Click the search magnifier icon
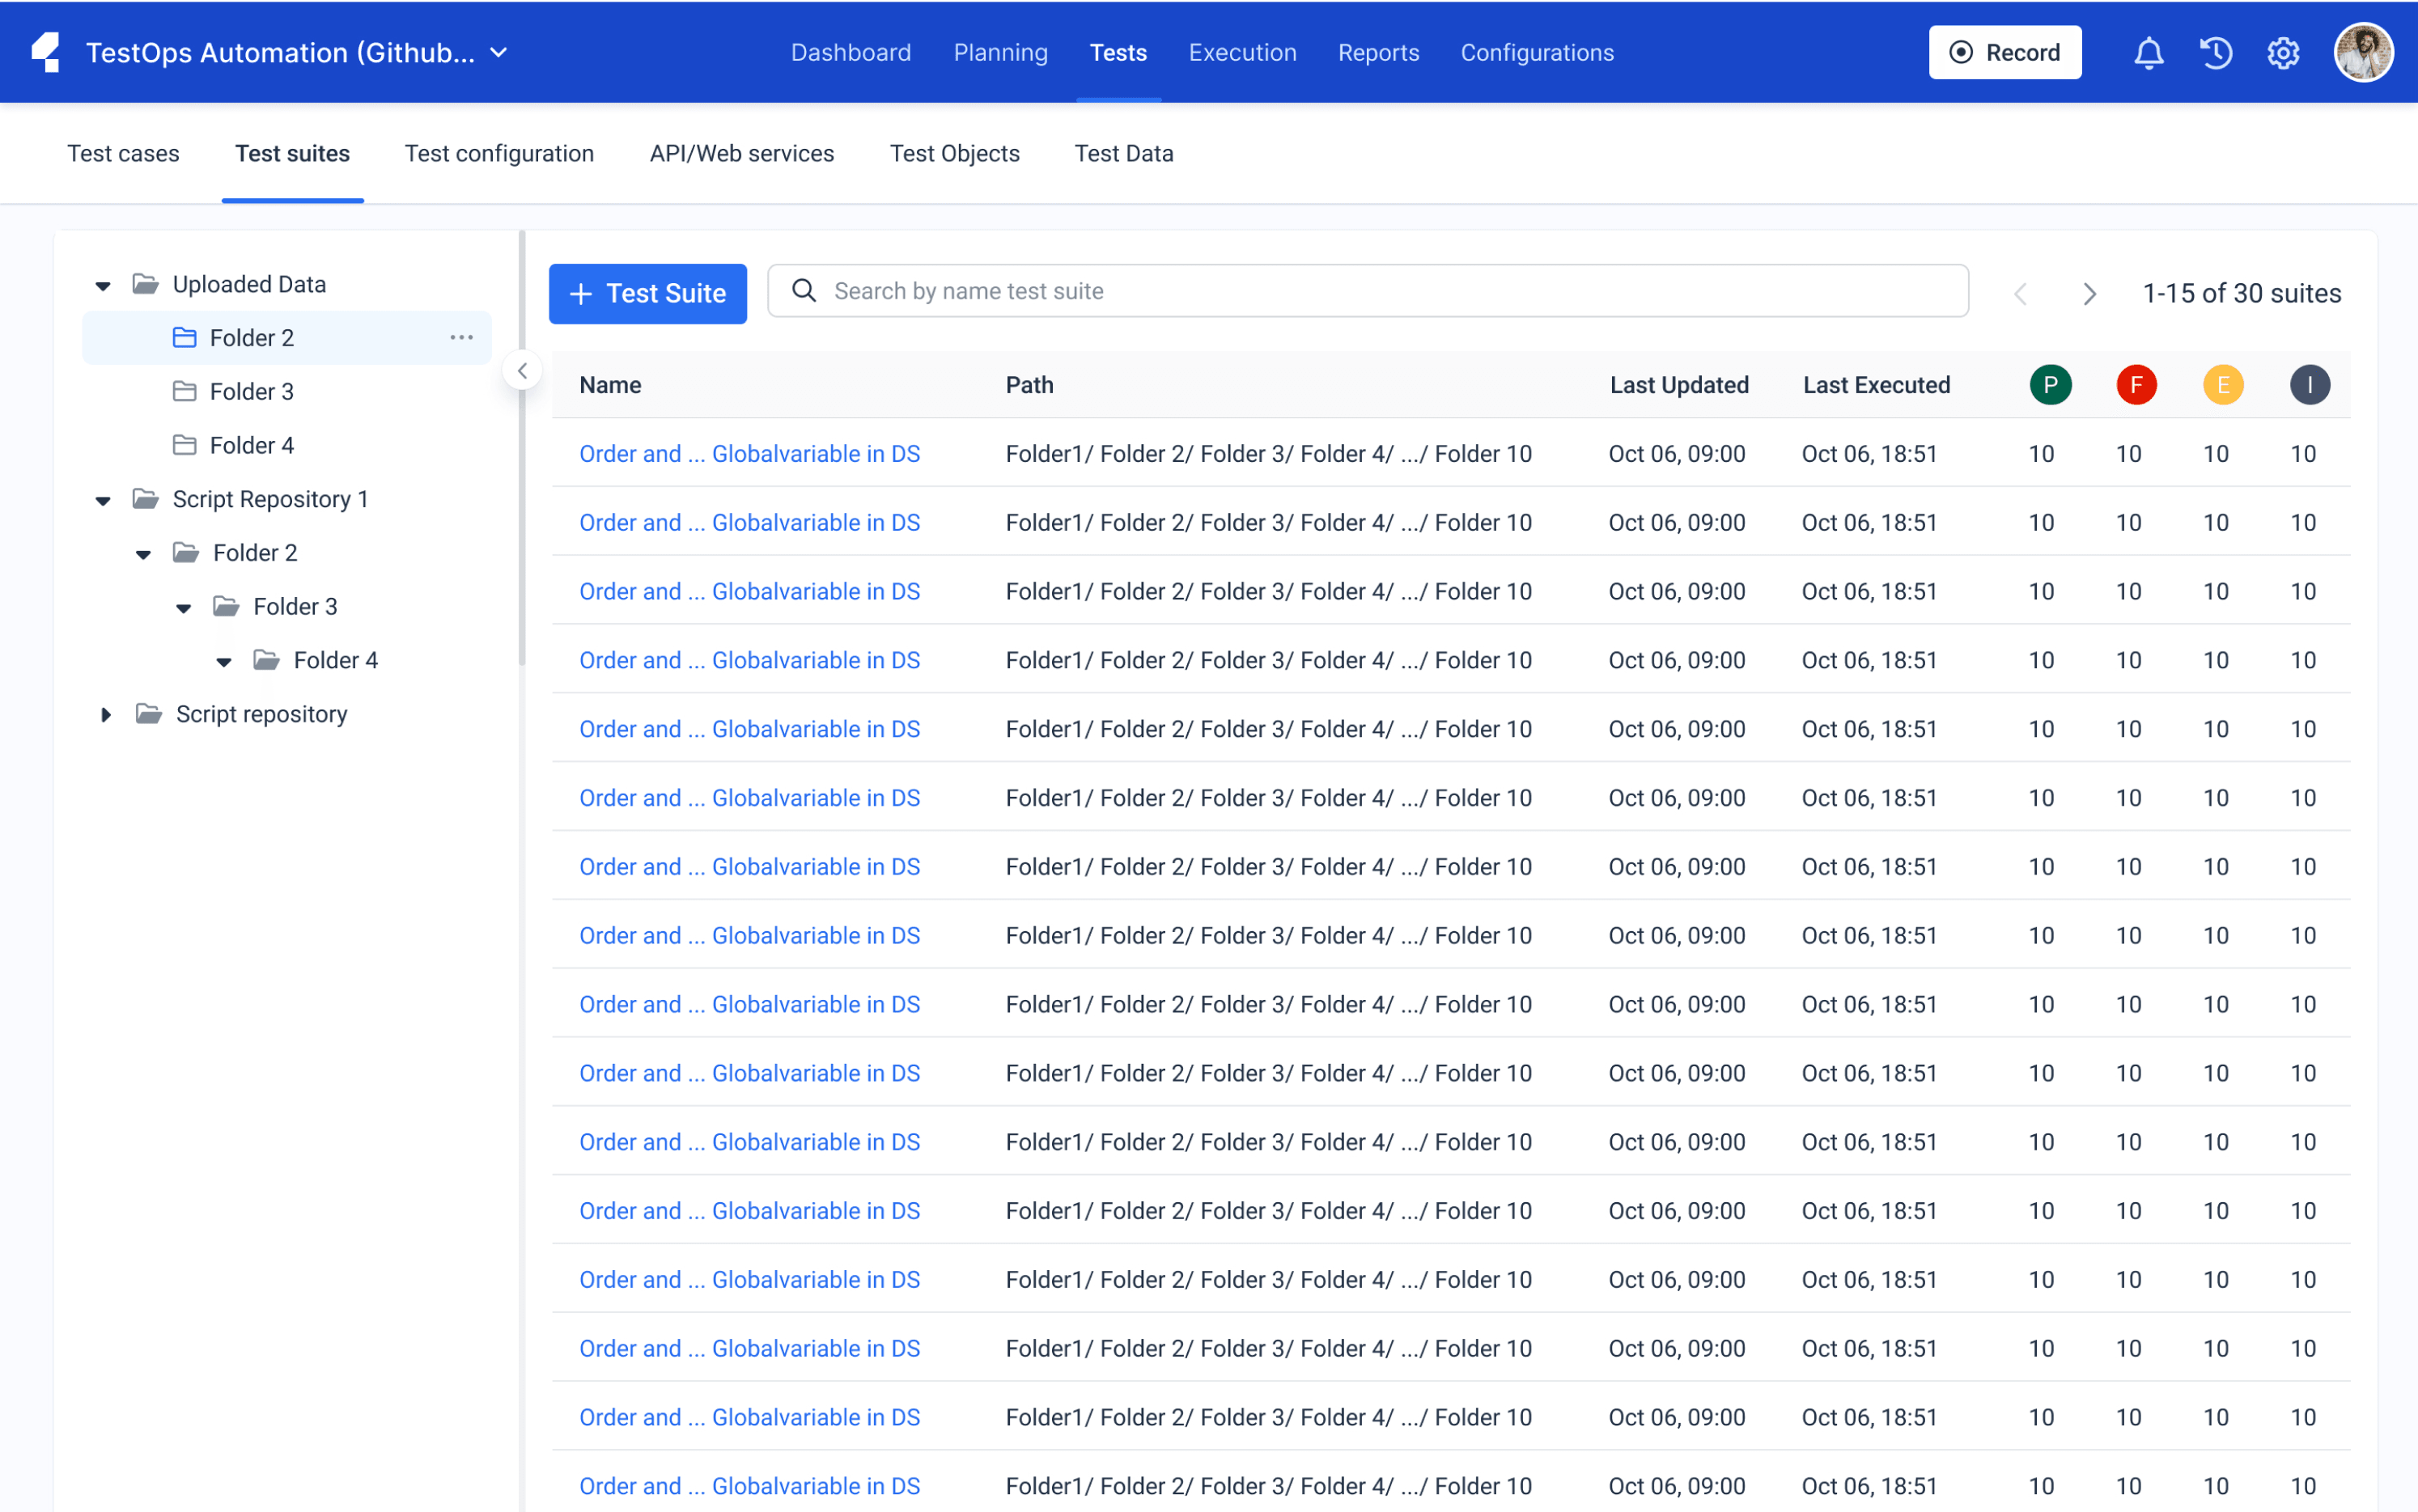The width and height of the screenshot is (2418, 1512). 804,290
